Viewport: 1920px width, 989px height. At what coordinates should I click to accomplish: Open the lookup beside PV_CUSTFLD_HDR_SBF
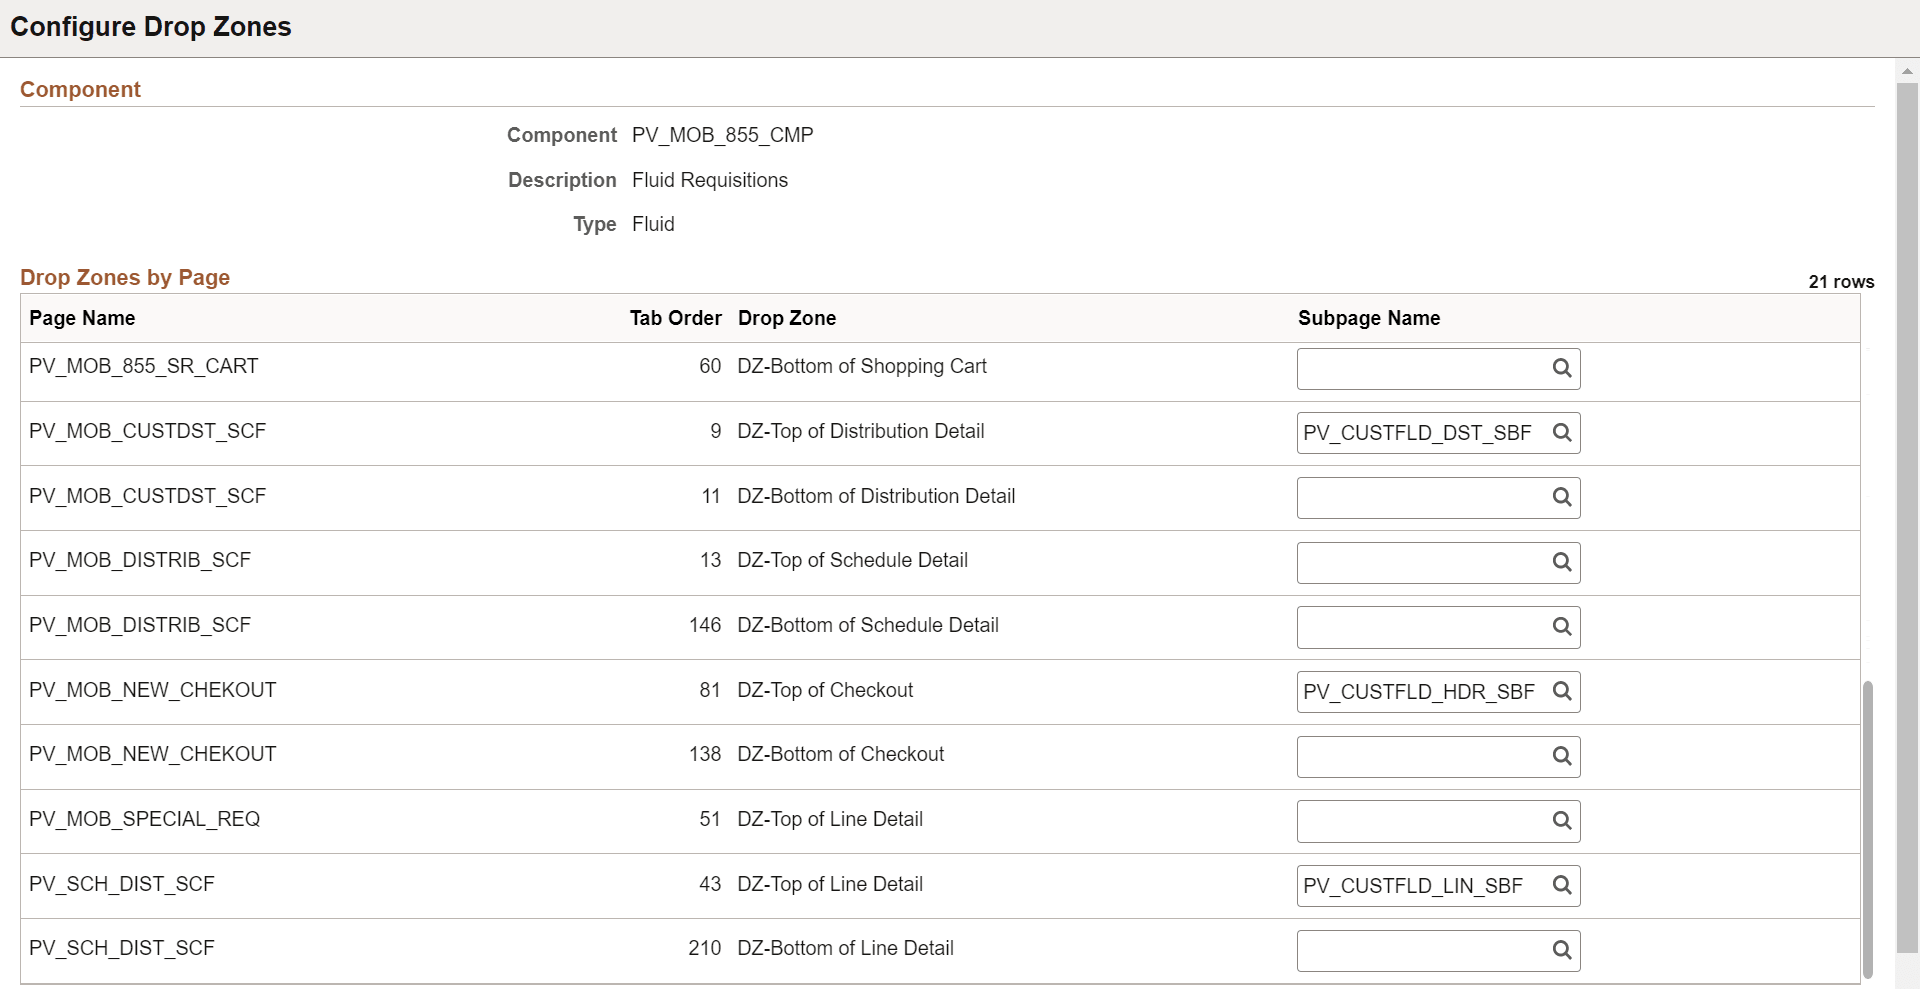pos(1562,691)
